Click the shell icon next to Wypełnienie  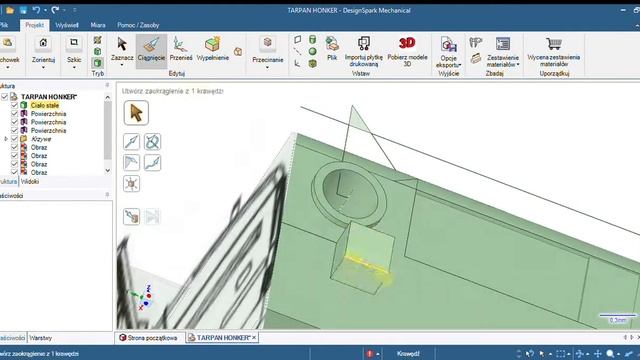(x=238, y=51)
